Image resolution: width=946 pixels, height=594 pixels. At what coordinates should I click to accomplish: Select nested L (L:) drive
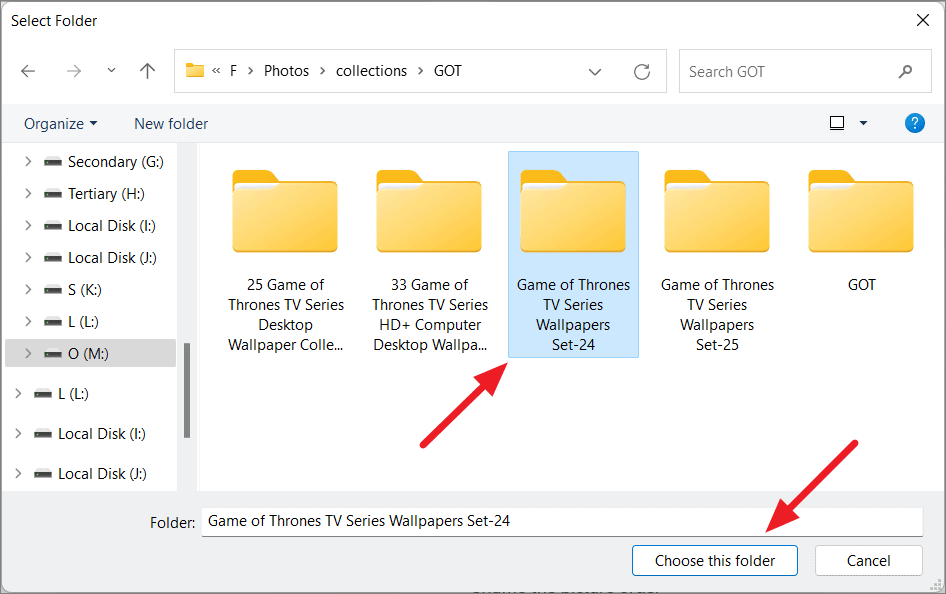click(83, 321)
